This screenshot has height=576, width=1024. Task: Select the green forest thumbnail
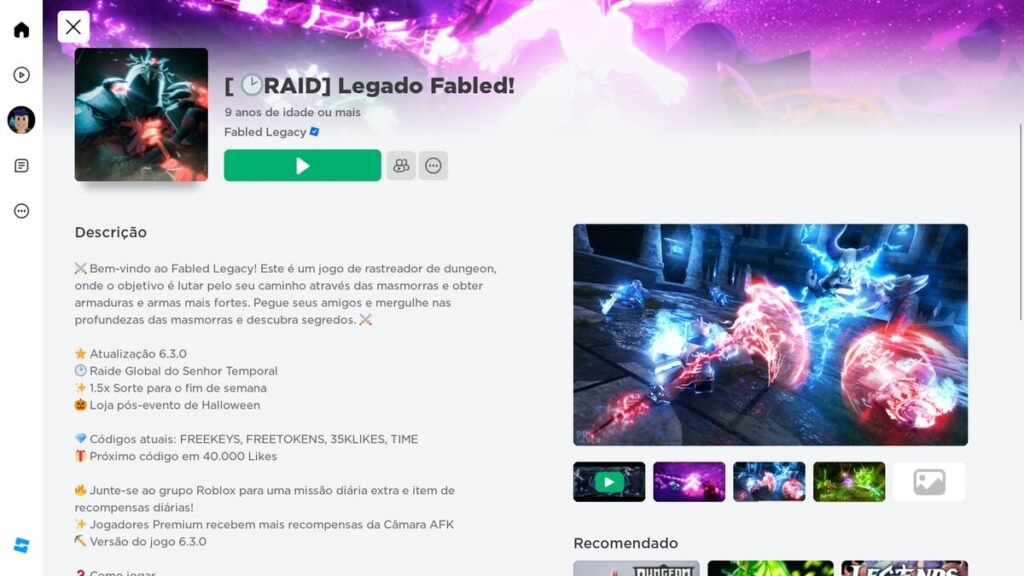[x=849, y=482]
